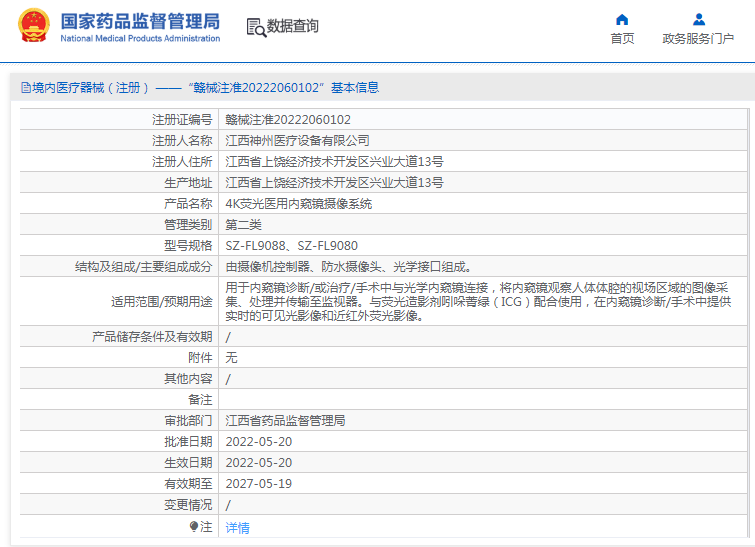Select slash value in 变更情况 row
Image resolution: width=755 pixels, height=547 pixels.
pos(228,505)
